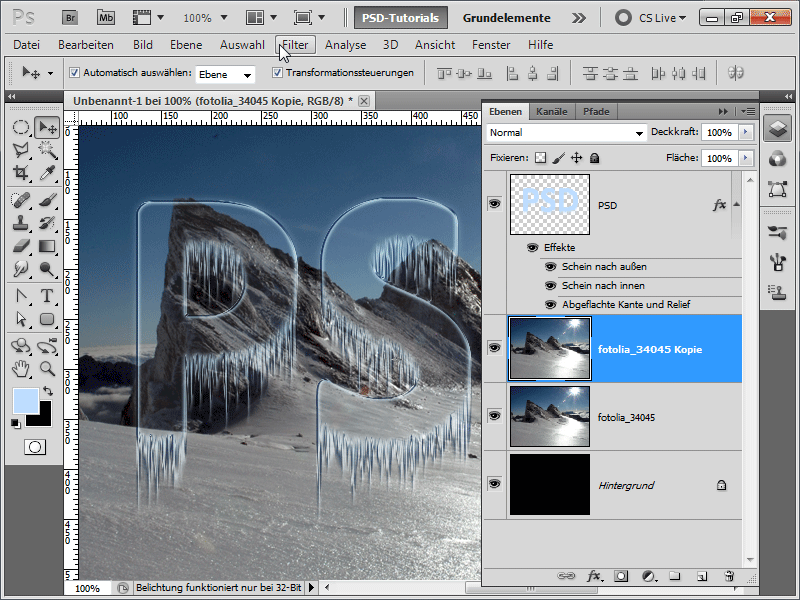Select the Horizontal Type tool

pos(46,296)
